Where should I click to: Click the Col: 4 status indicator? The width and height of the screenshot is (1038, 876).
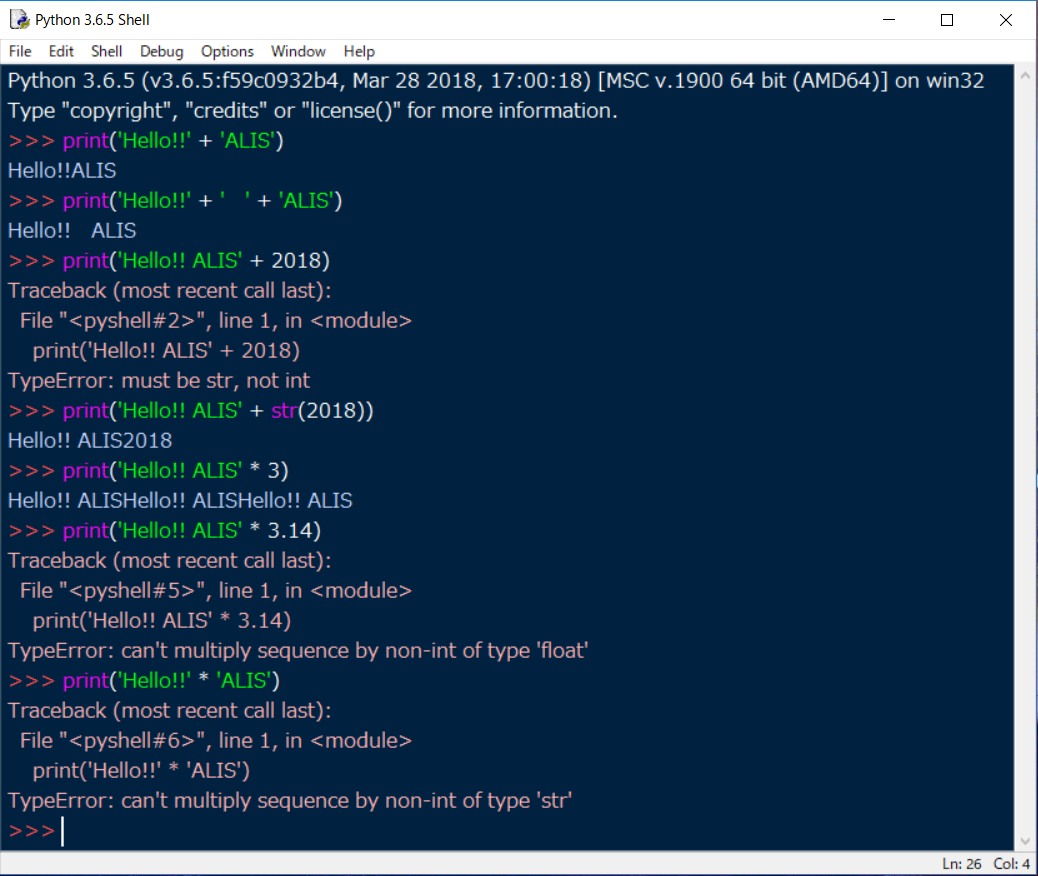(x=1012, y=864)
